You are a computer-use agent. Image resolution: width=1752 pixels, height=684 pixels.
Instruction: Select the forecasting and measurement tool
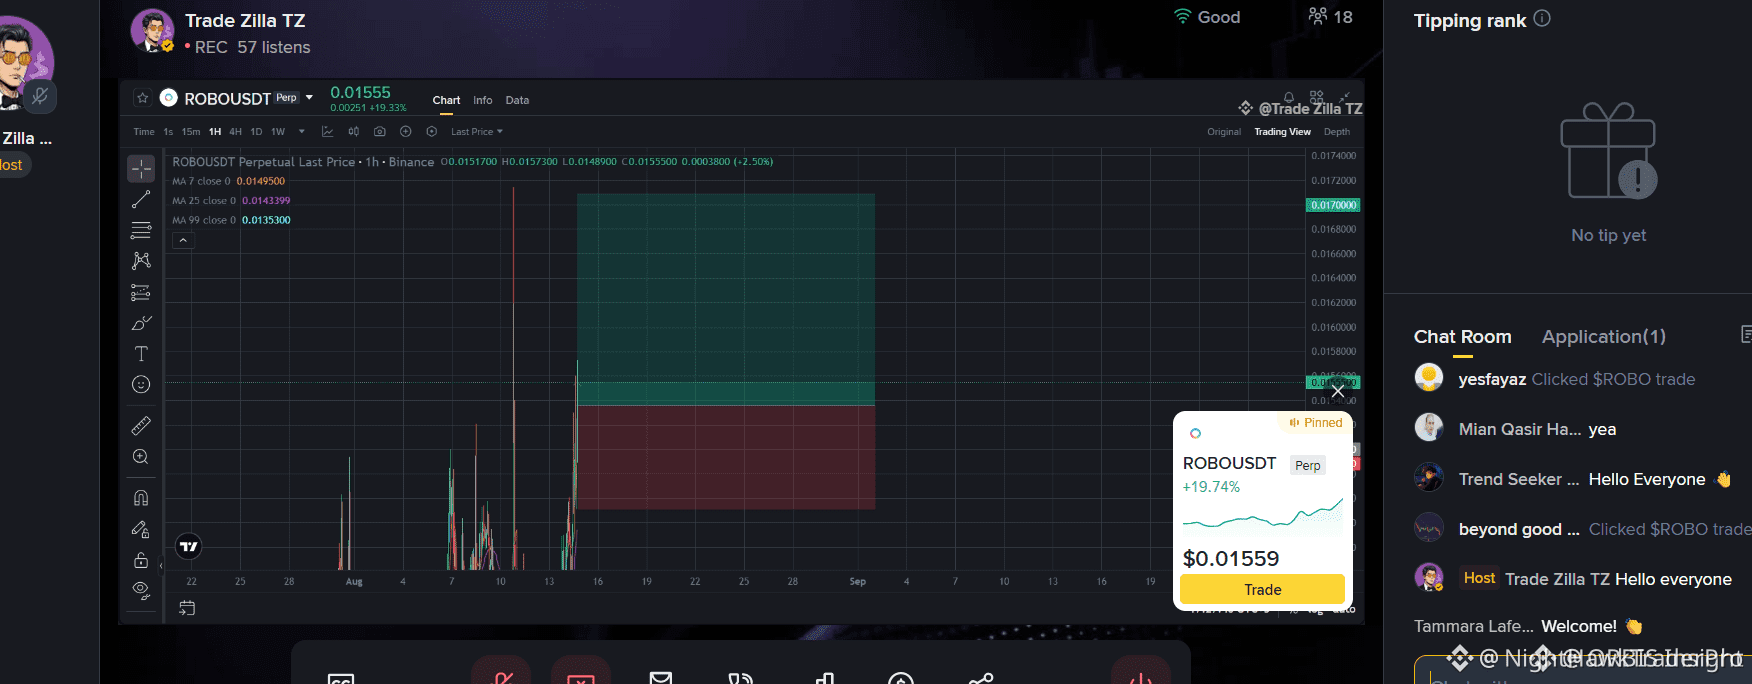pyautogui.click(x=141, y=292)
